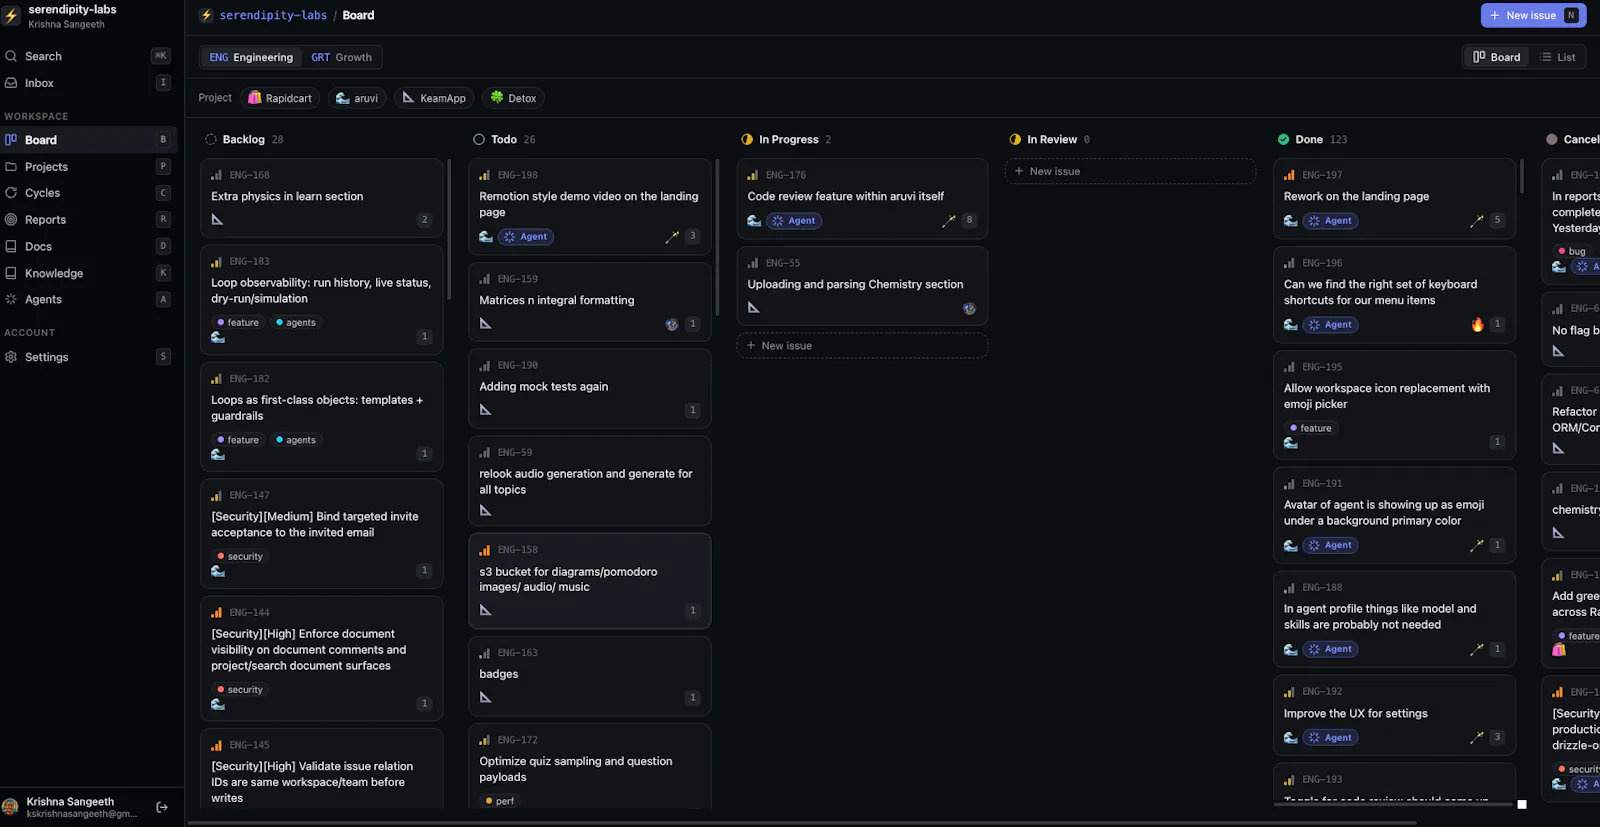The height and width of the screenshot is (827, 1600).
Task: Switch to List view
Action: [1558, 57]
